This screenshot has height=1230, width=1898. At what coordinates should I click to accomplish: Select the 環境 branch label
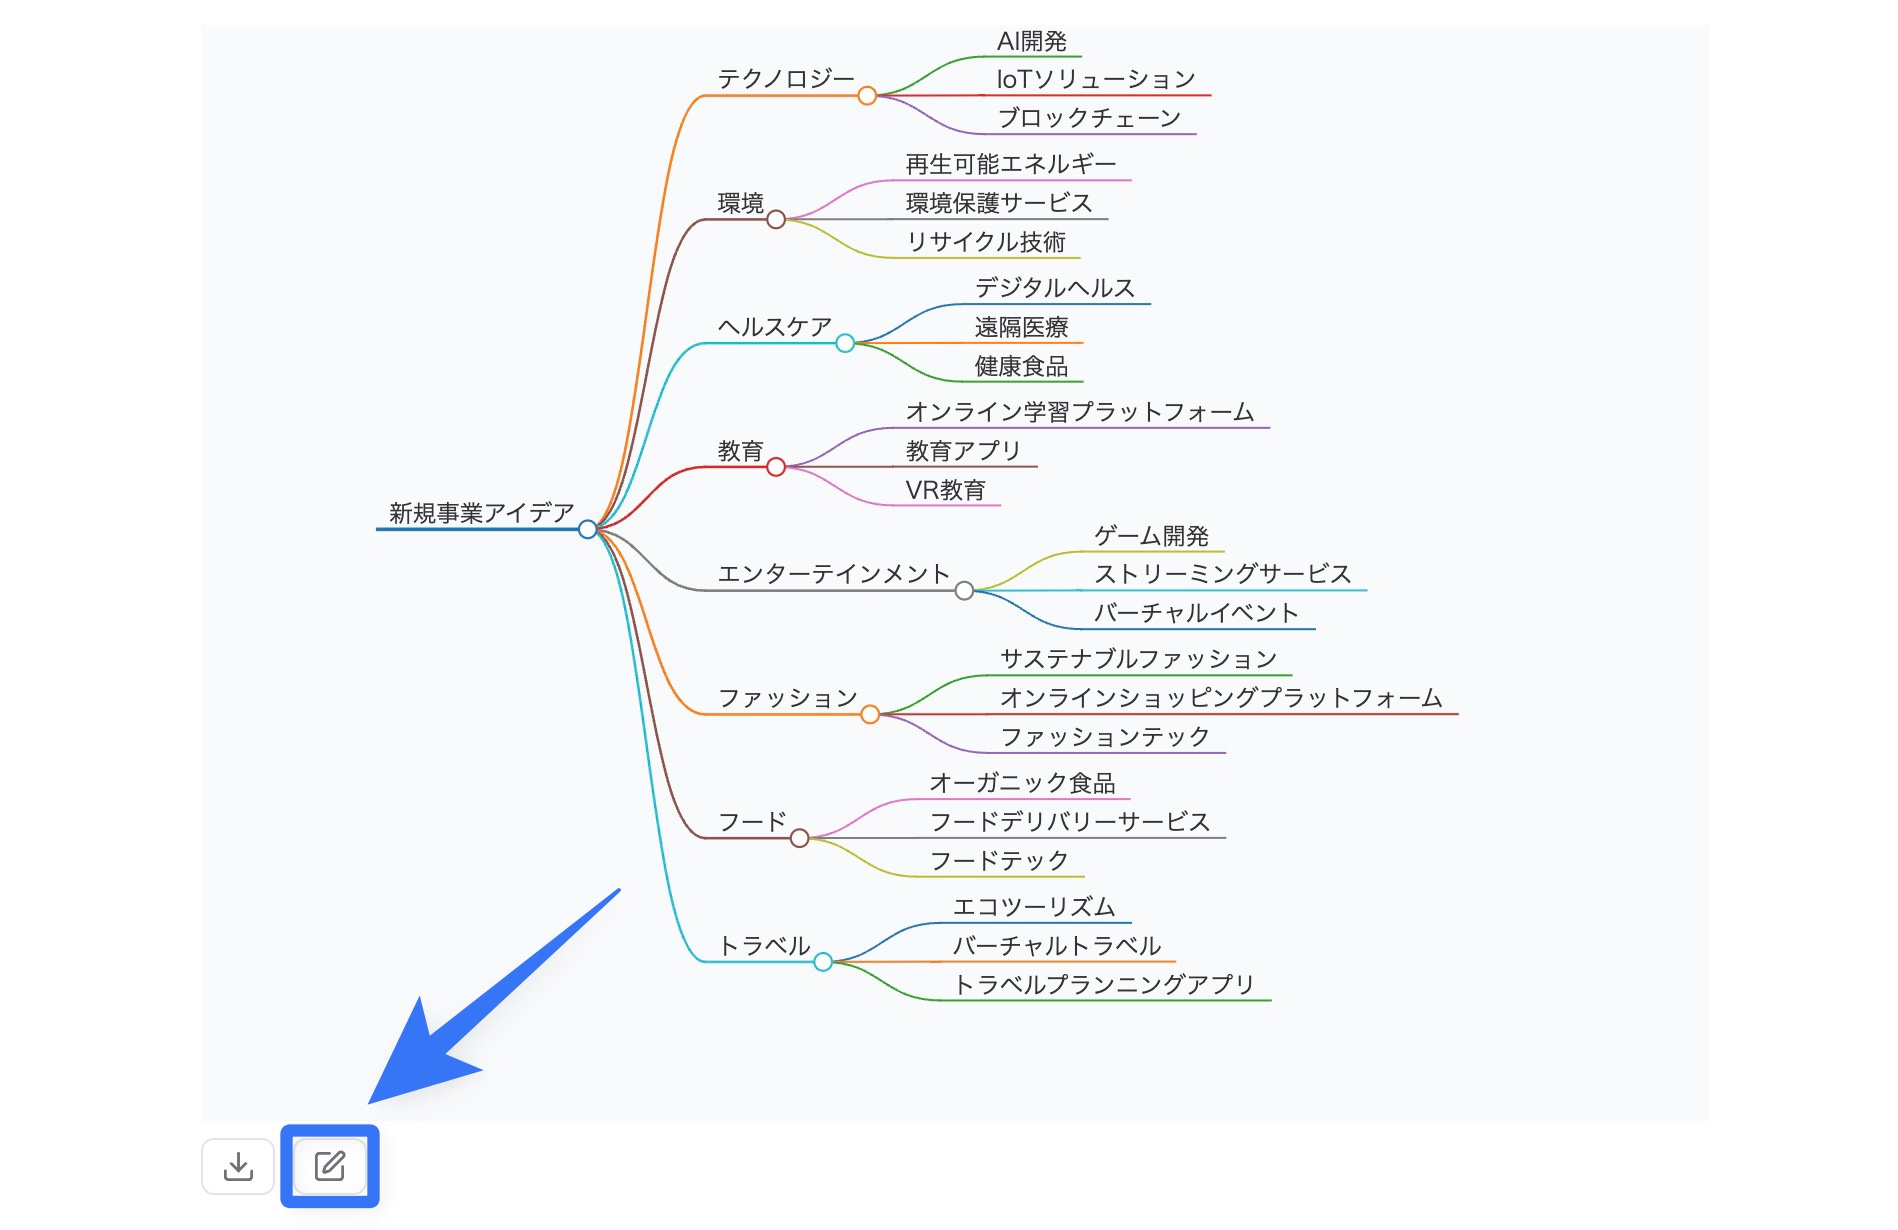point(741,203)
